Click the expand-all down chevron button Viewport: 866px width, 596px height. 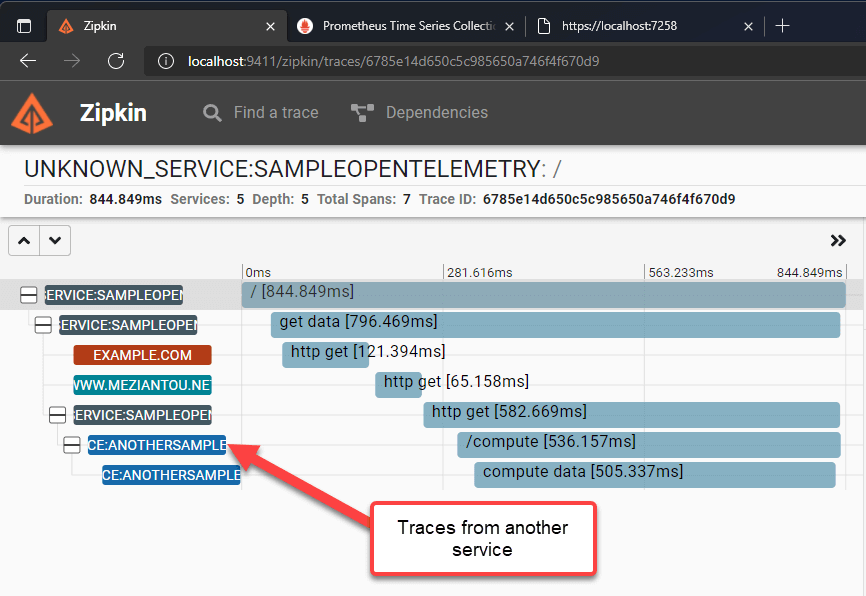pos(55,240)
